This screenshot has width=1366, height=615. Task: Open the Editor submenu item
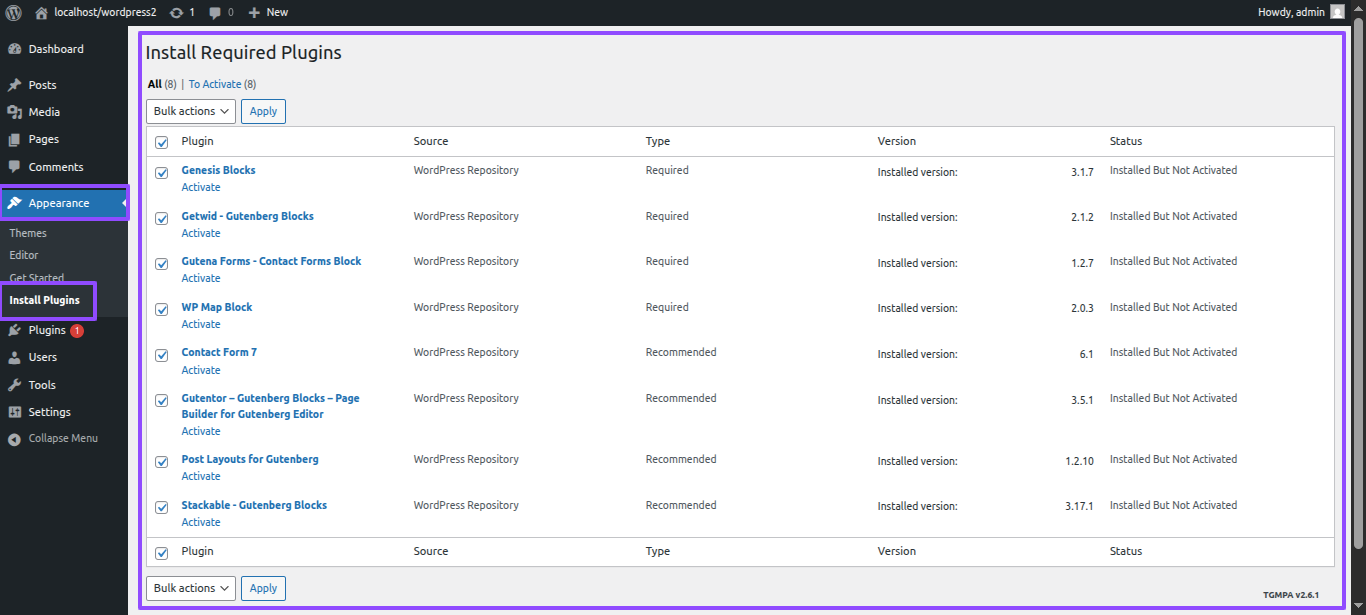(x=24, y=255)
